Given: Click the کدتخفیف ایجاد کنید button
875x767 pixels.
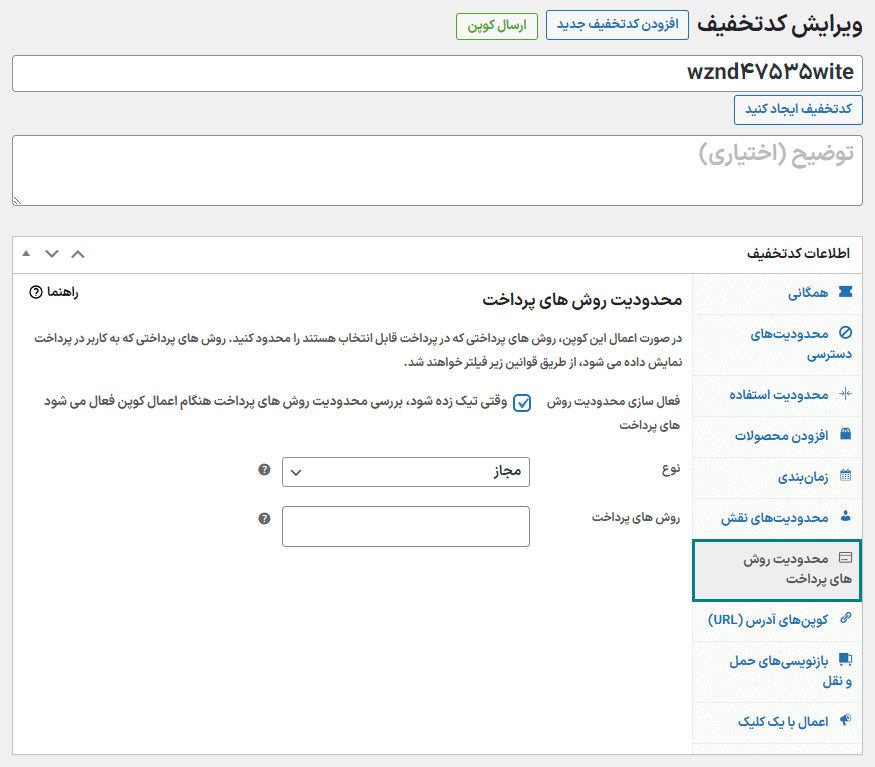Looking at the screenshot, I should pyautogui.click(x=798, y=110).
